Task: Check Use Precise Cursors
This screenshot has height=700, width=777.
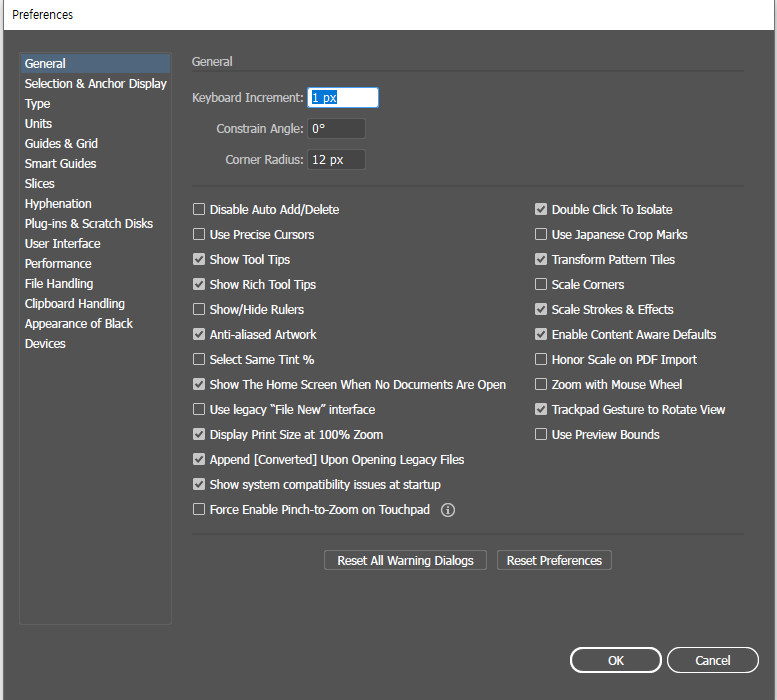Action: tap(199, 234)
